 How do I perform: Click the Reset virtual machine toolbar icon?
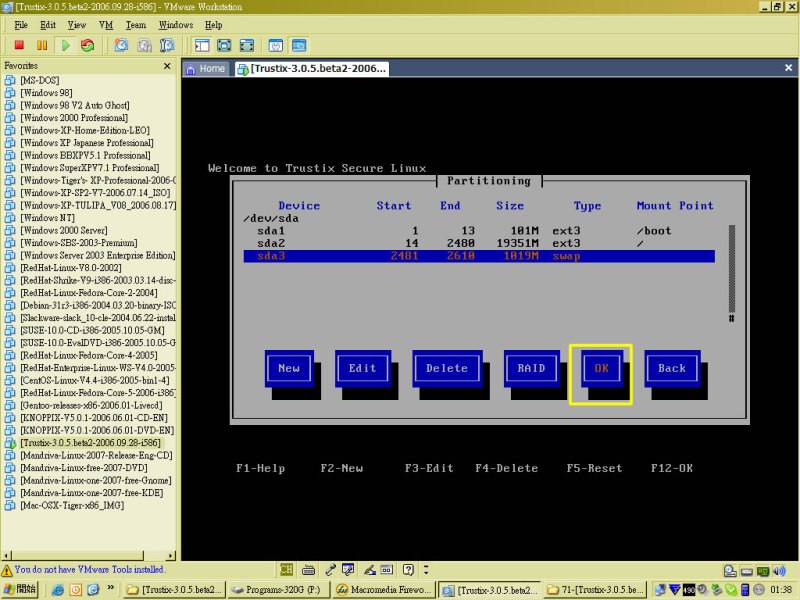coord(88,45)
